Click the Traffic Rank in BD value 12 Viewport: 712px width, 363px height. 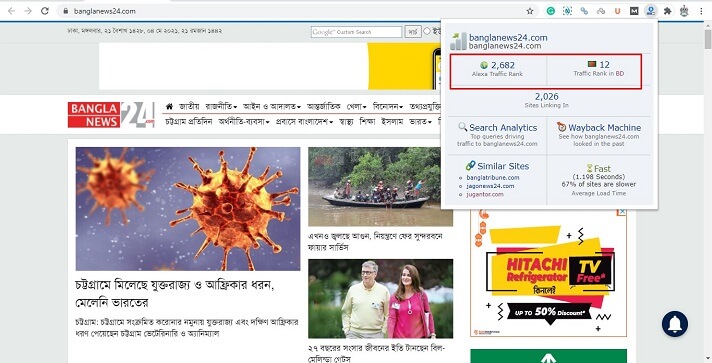[604, 65]
